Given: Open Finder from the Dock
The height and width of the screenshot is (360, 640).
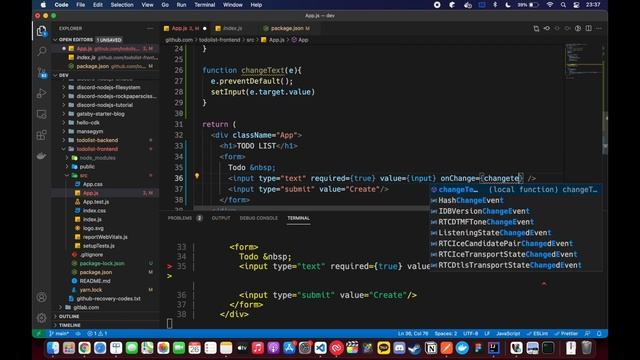Looking at the screenshot, I should click(x=53, y=348).
